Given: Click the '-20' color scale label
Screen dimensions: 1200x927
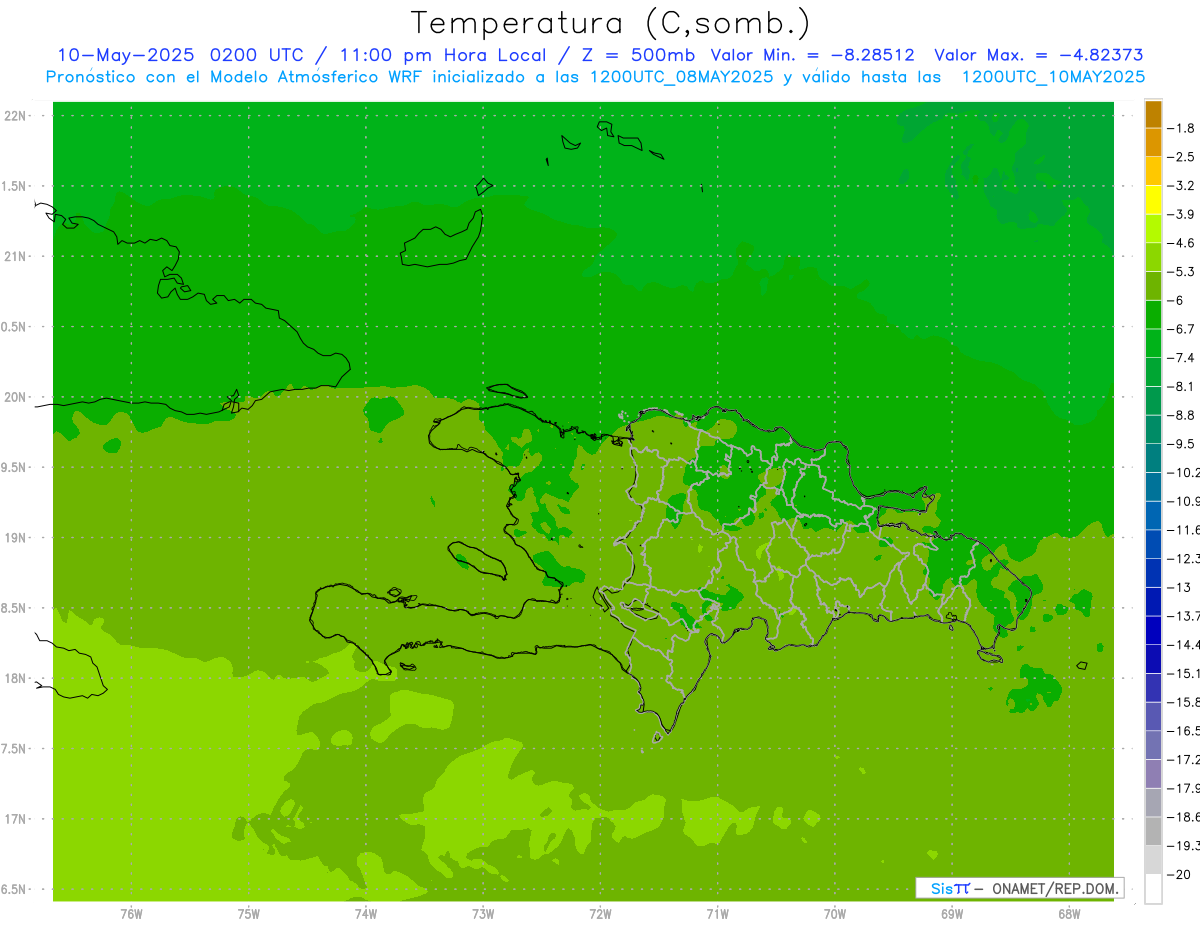Looking at the screenshot, I should 1180,875.
